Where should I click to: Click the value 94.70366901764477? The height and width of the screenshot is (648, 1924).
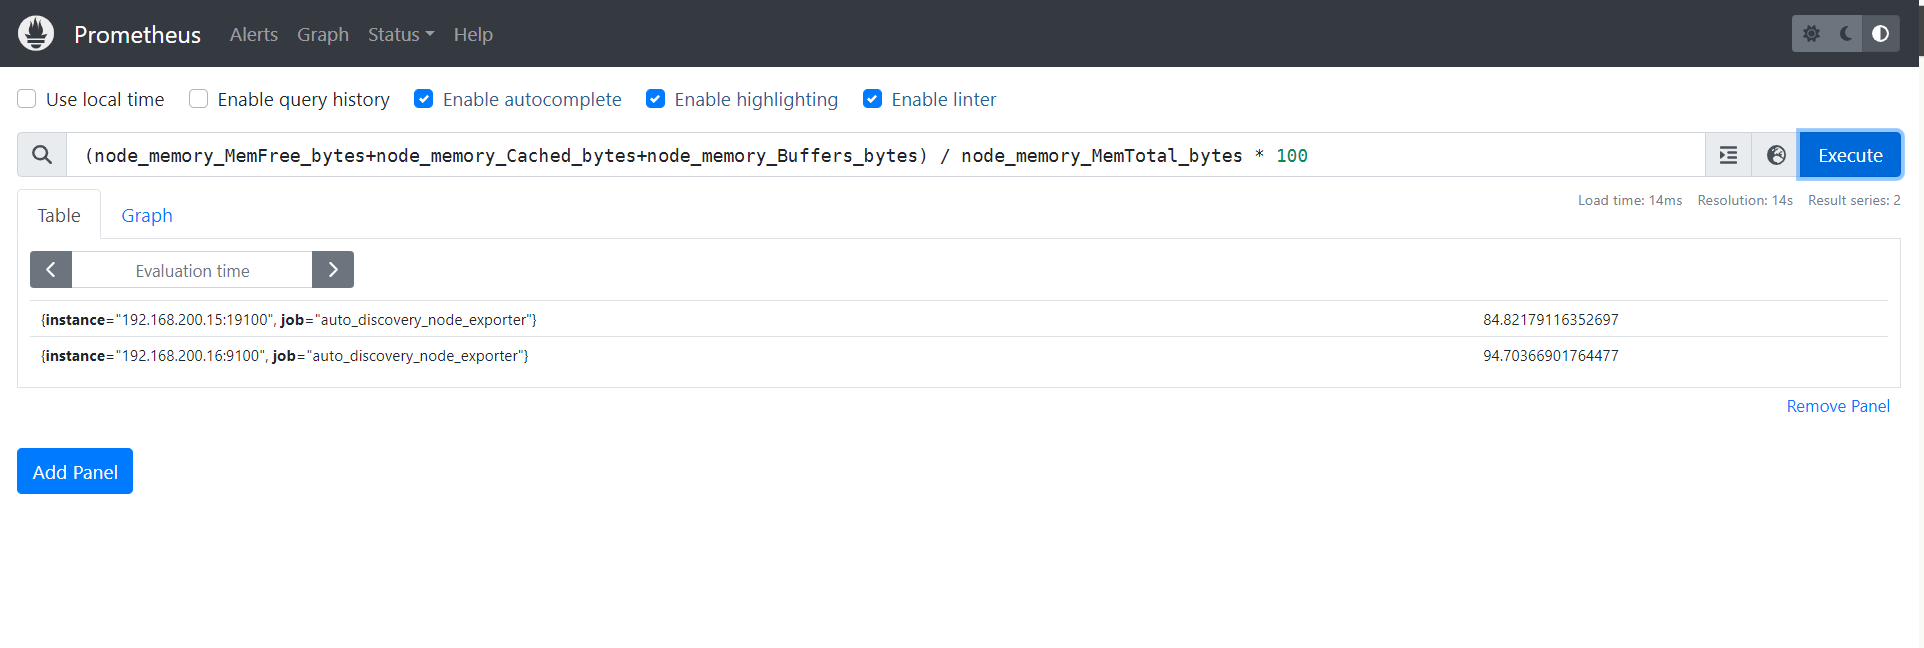[x=1551, y=356]
